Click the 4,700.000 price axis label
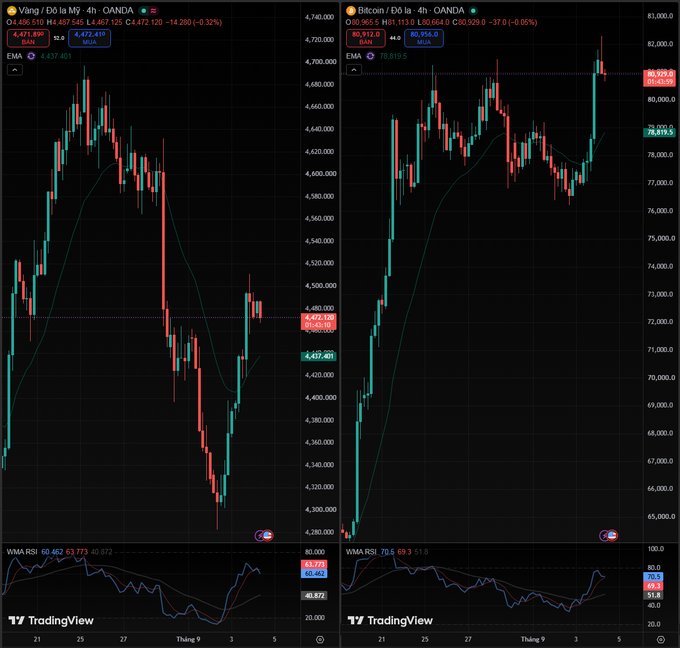Image resolution: width=680 pixels, height=648 pixels. point(320,62)
